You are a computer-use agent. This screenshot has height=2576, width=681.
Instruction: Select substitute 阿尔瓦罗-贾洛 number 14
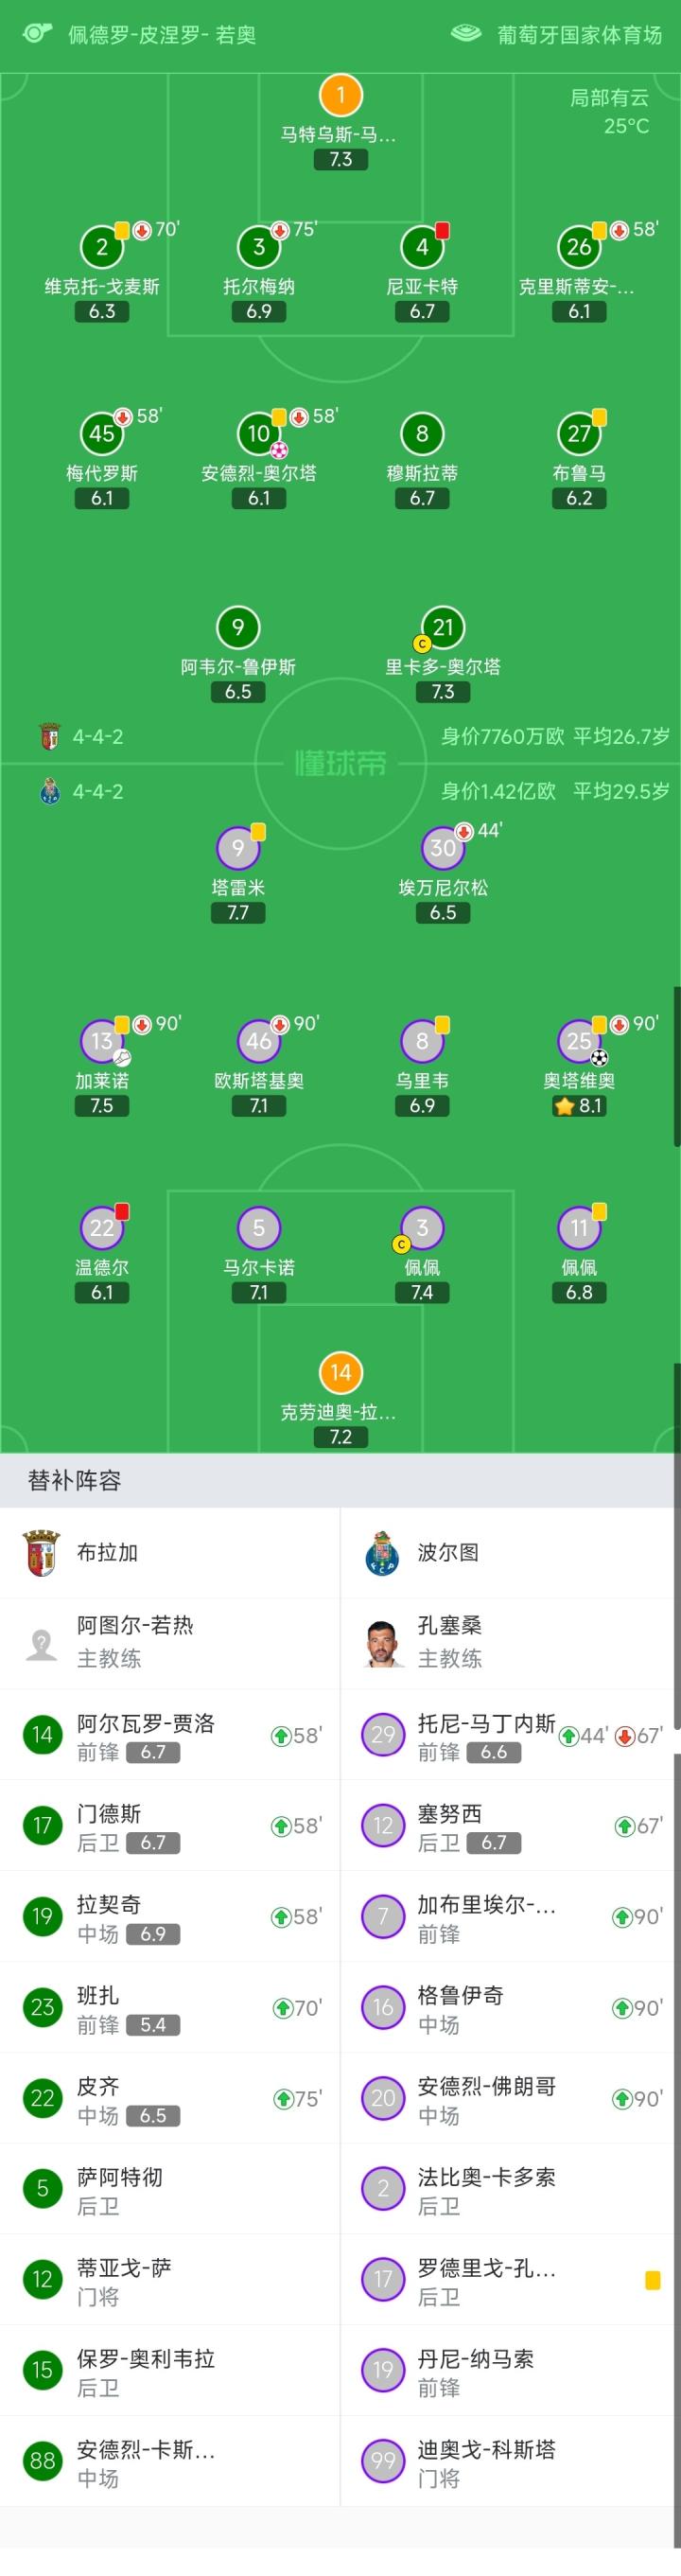(x=42, y=1735)
